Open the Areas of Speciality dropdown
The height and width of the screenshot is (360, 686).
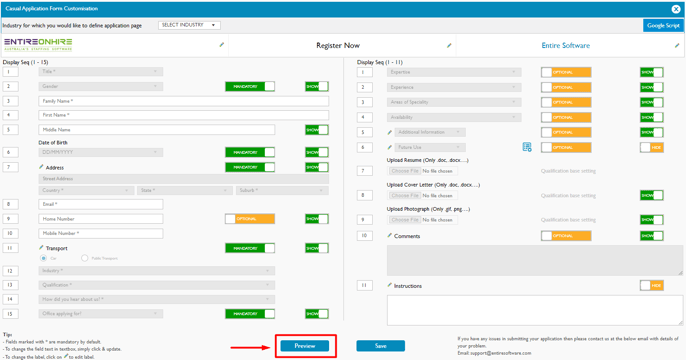coord(454,102)
